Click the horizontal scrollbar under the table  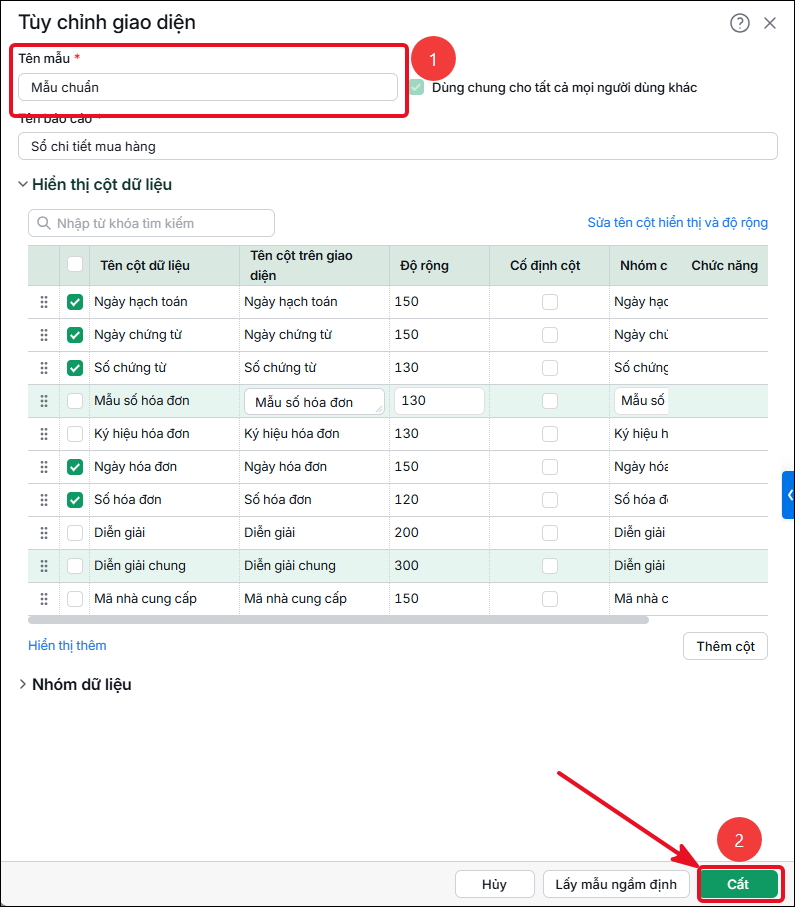click(x=338, y=620)
